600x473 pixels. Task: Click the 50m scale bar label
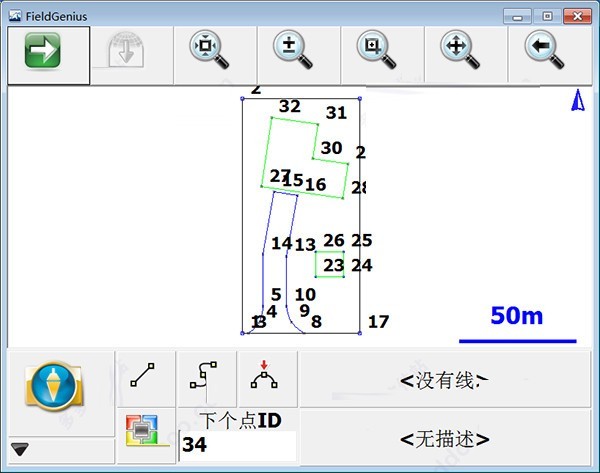pyautogui.click(x=517, y=316)
